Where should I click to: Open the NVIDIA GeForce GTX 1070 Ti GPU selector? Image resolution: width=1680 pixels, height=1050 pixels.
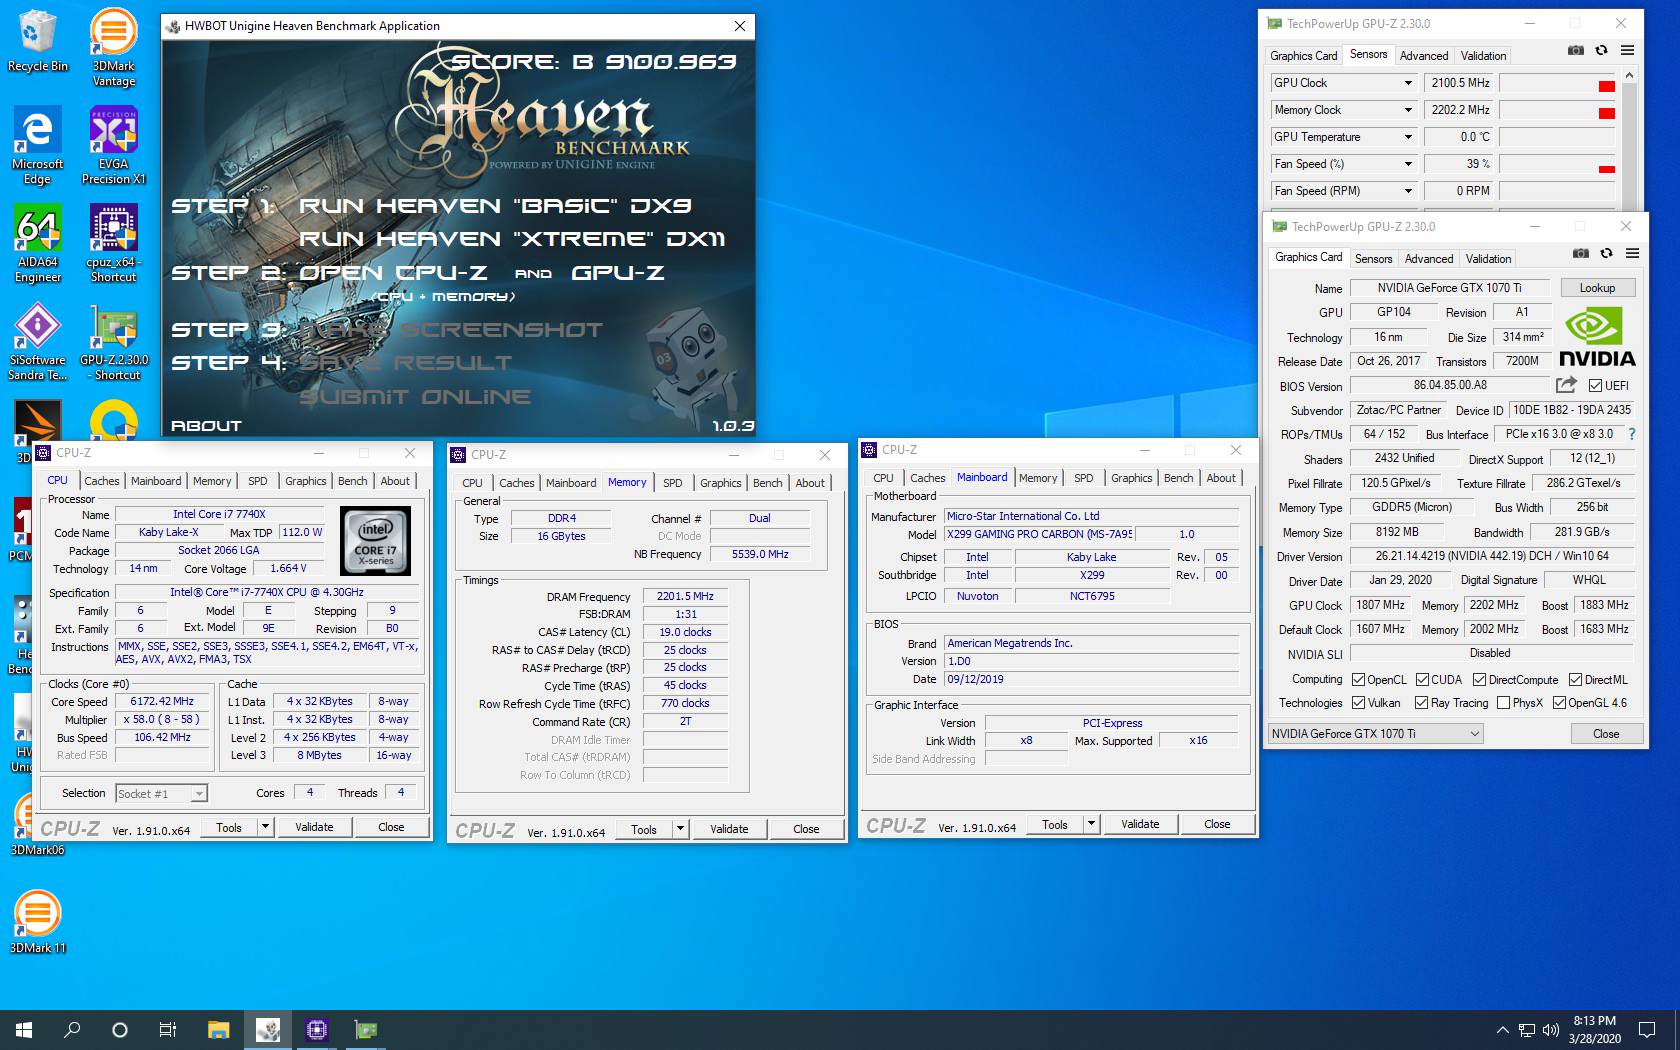[1375, 733]
